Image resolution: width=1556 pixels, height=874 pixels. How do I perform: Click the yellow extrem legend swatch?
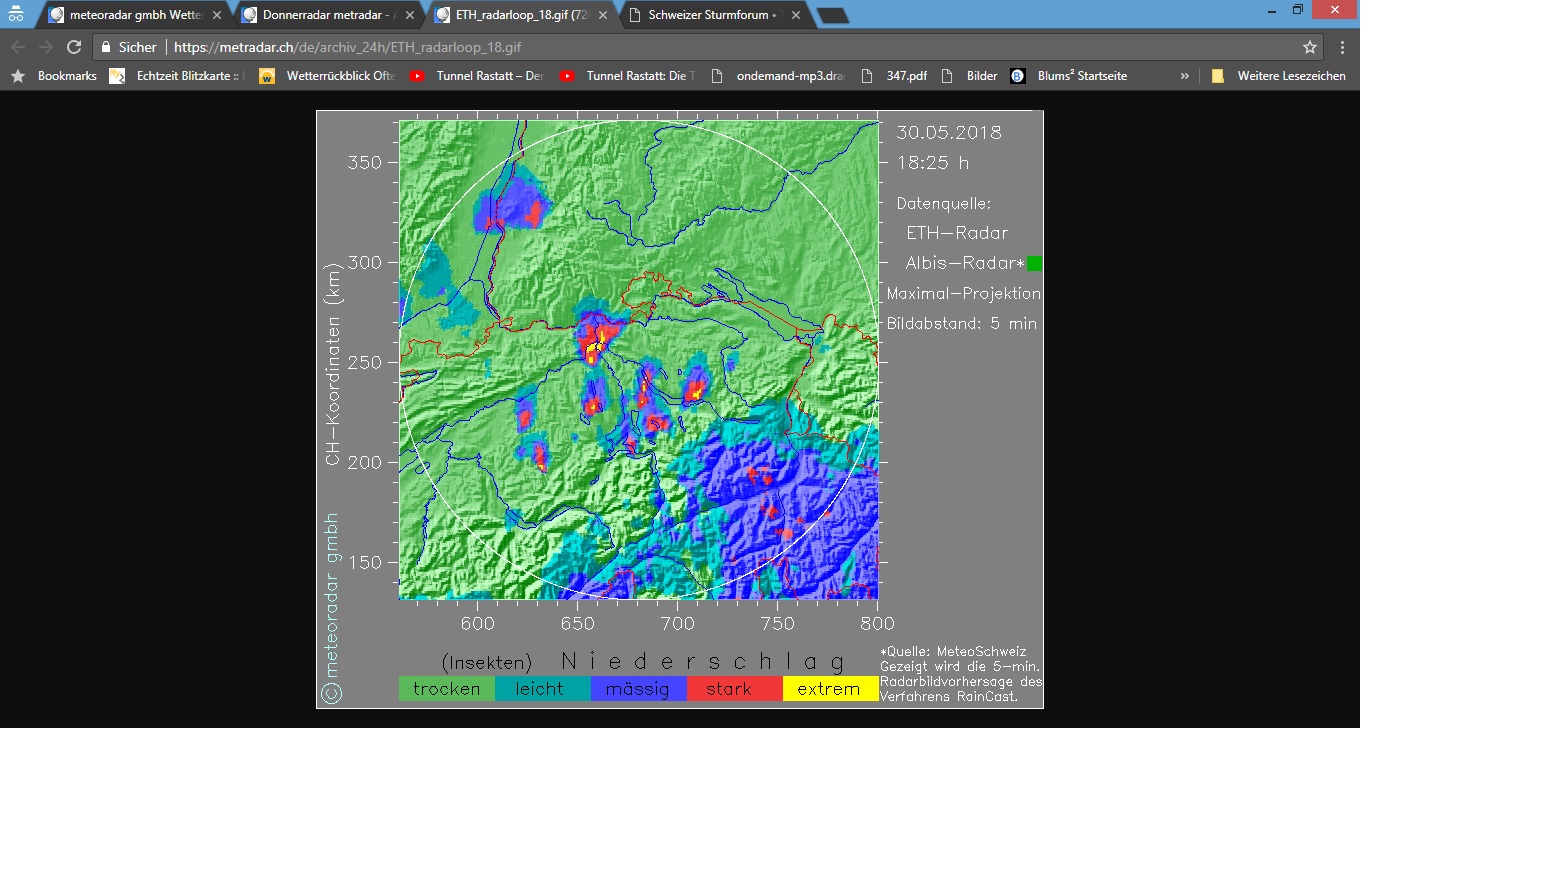click(829, 689)
